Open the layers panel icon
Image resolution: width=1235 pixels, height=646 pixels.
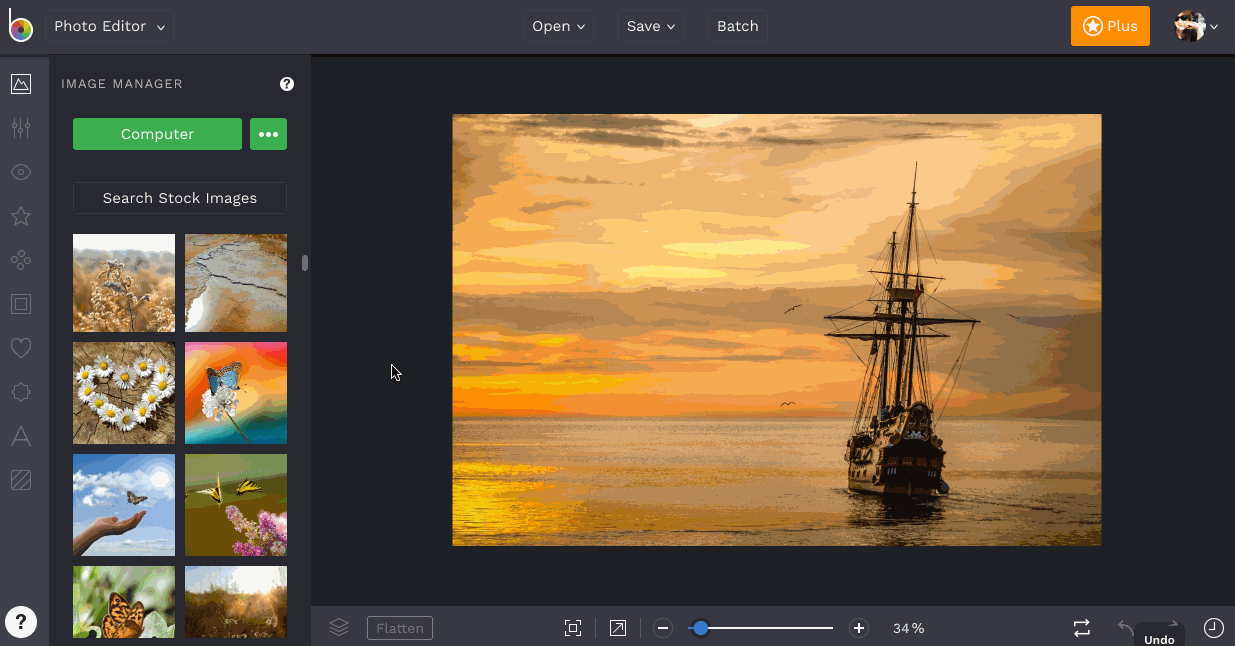click(339, 628)
